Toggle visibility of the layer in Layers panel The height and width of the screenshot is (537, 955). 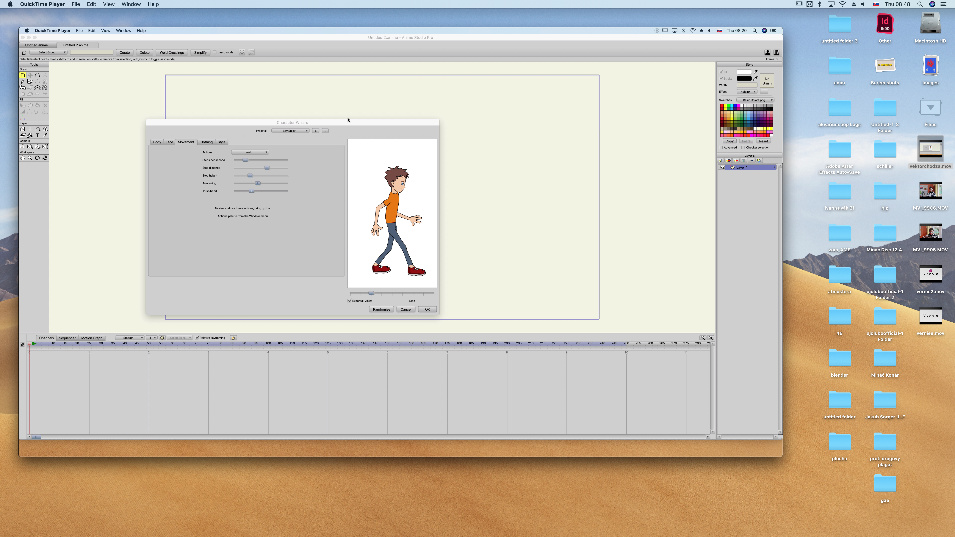point(722,167)
